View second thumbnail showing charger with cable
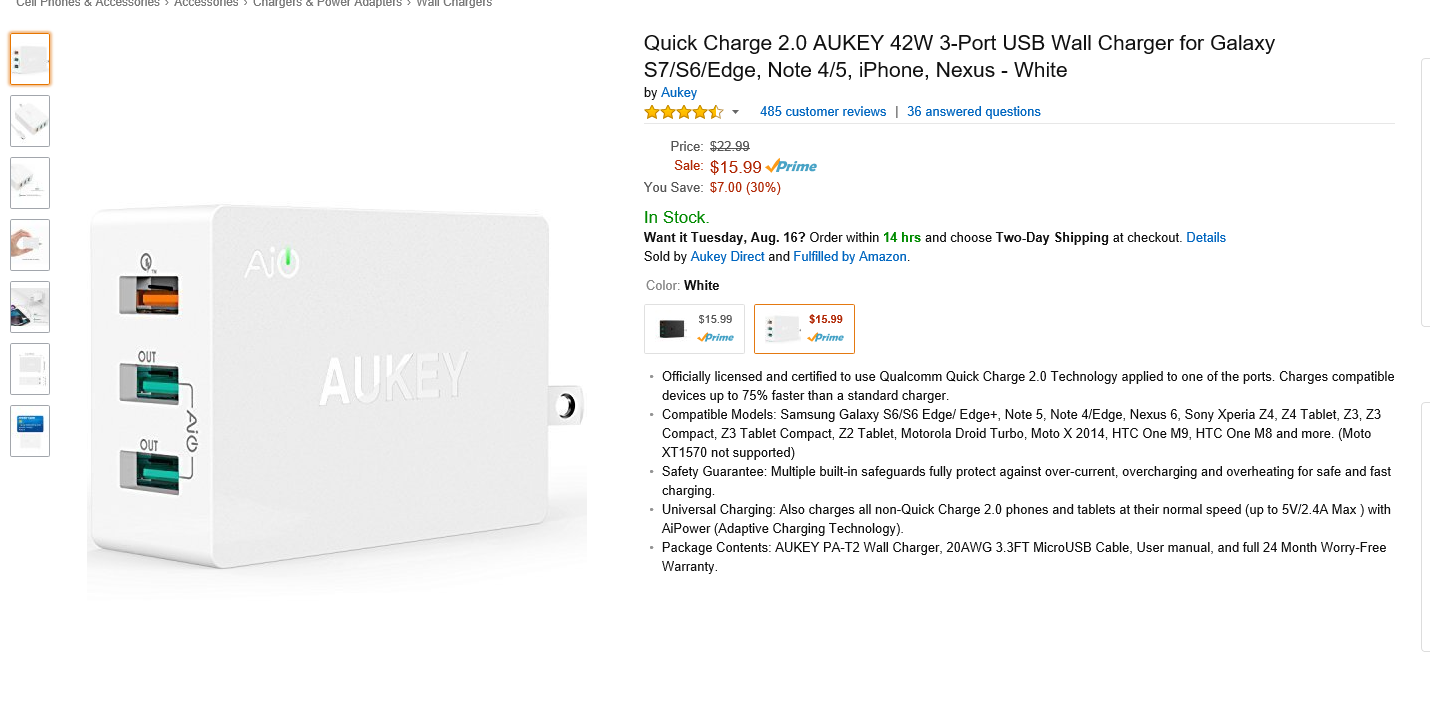Image resolution: width=1430 pixels, height=701 pixels. pyautogui.click(x=30, y=121)
